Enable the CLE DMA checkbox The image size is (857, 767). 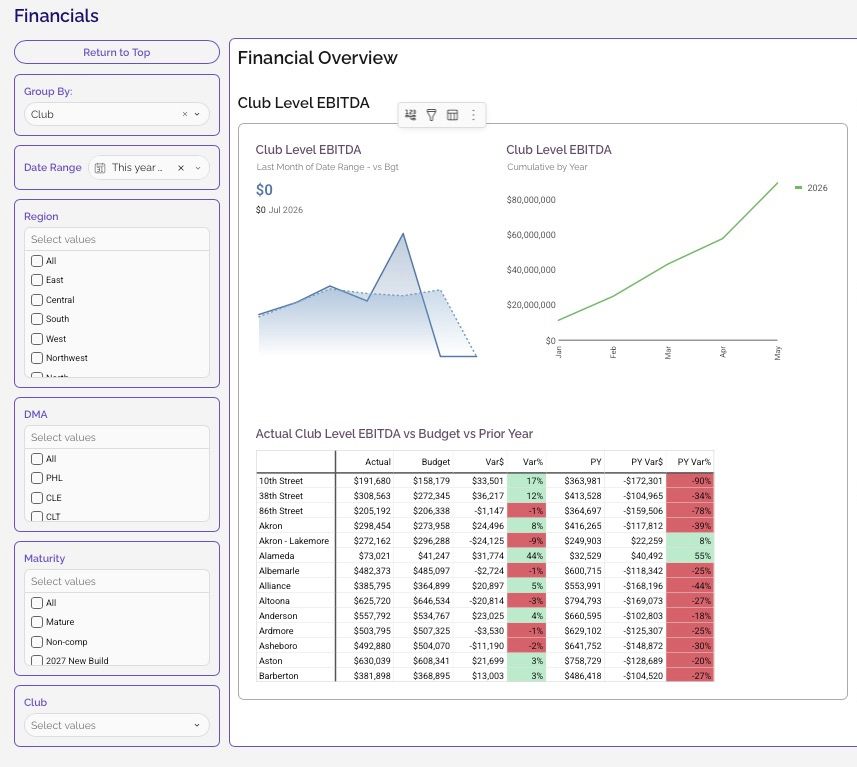click(37, 497)
